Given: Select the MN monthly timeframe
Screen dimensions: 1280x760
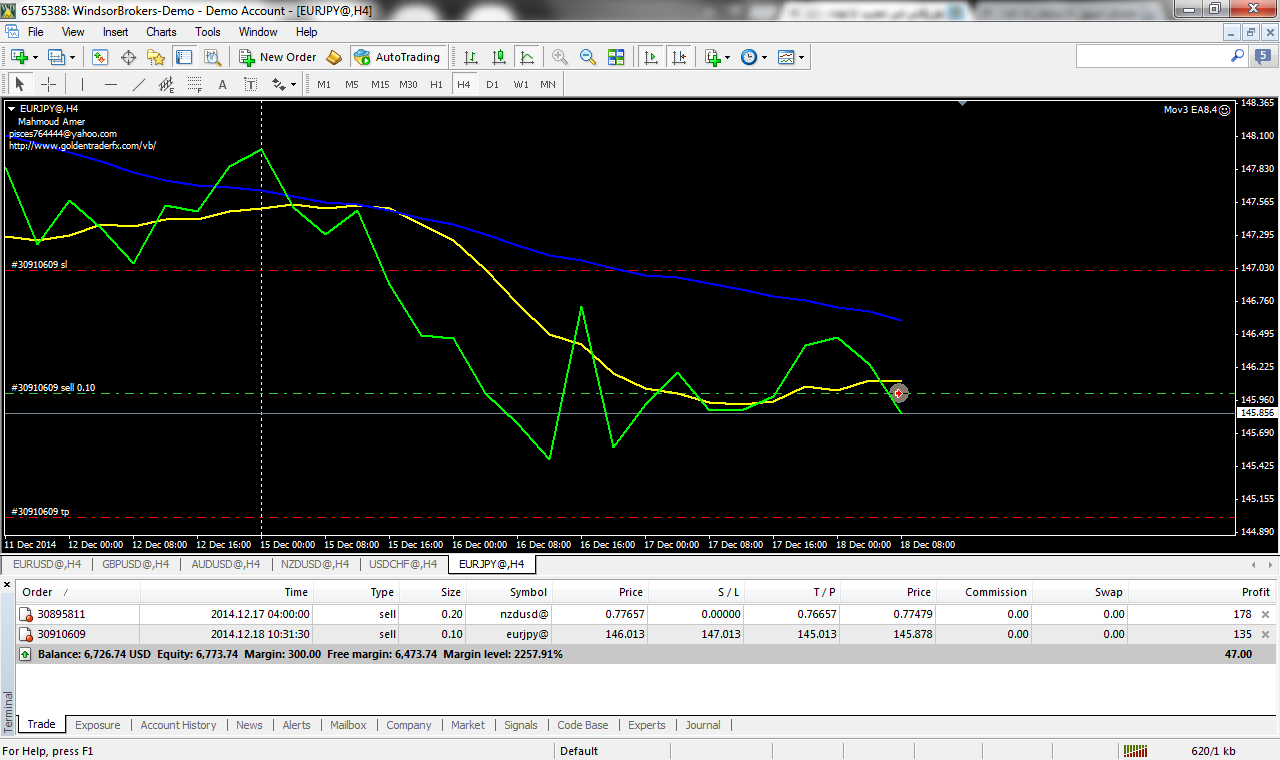Looking at the screenshot, I should (x=548, y=84).
